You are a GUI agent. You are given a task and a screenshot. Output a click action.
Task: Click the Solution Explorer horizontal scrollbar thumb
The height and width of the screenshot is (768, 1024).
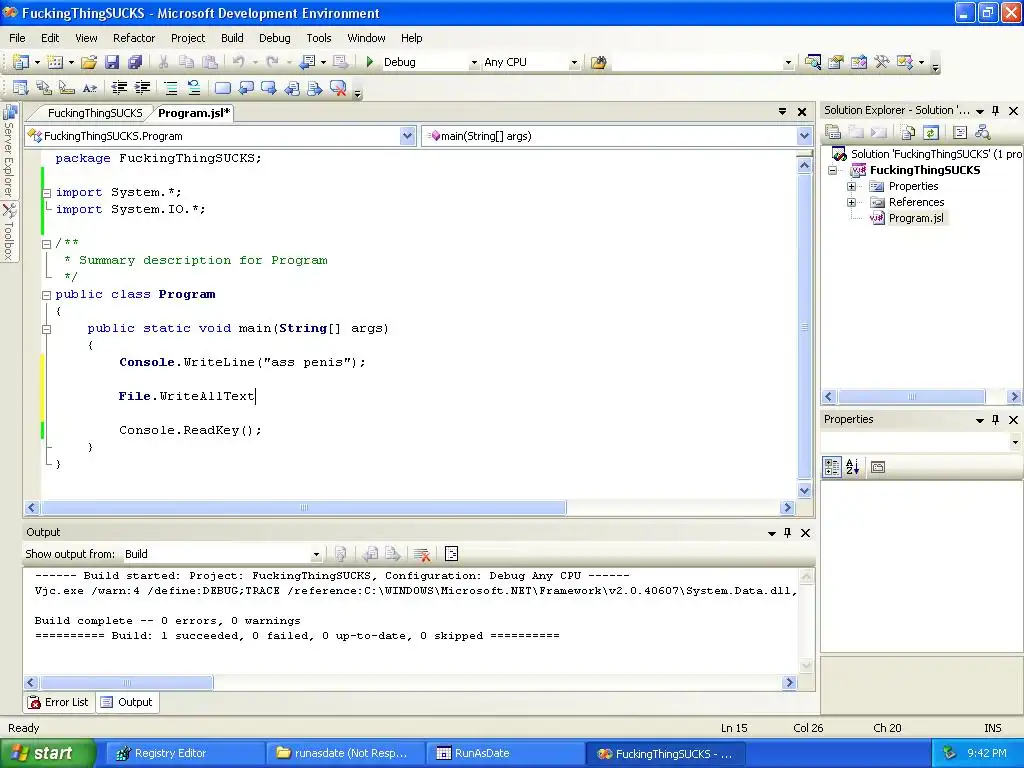click(x=912, y=396)
